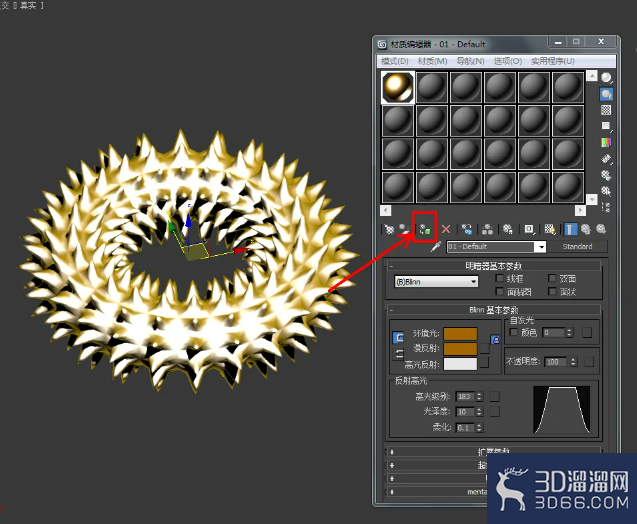
Task: Open the 环境光 ambient color swatch
Action: (460, 334)
